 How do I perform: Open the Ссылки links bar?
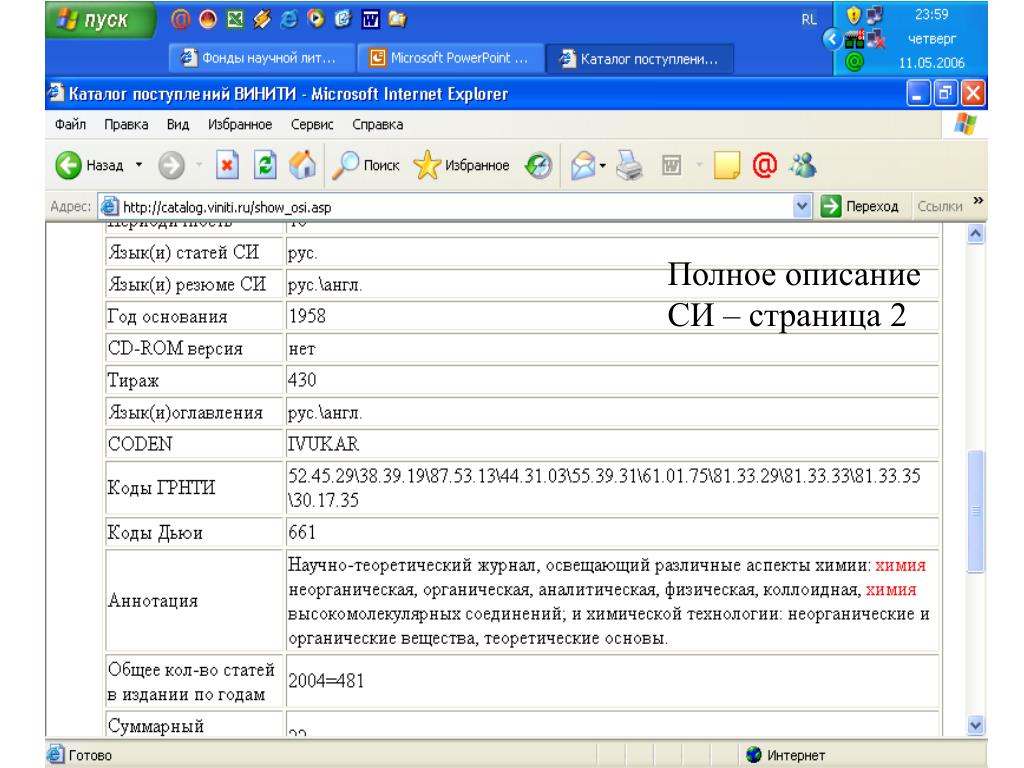pos(939,206)
